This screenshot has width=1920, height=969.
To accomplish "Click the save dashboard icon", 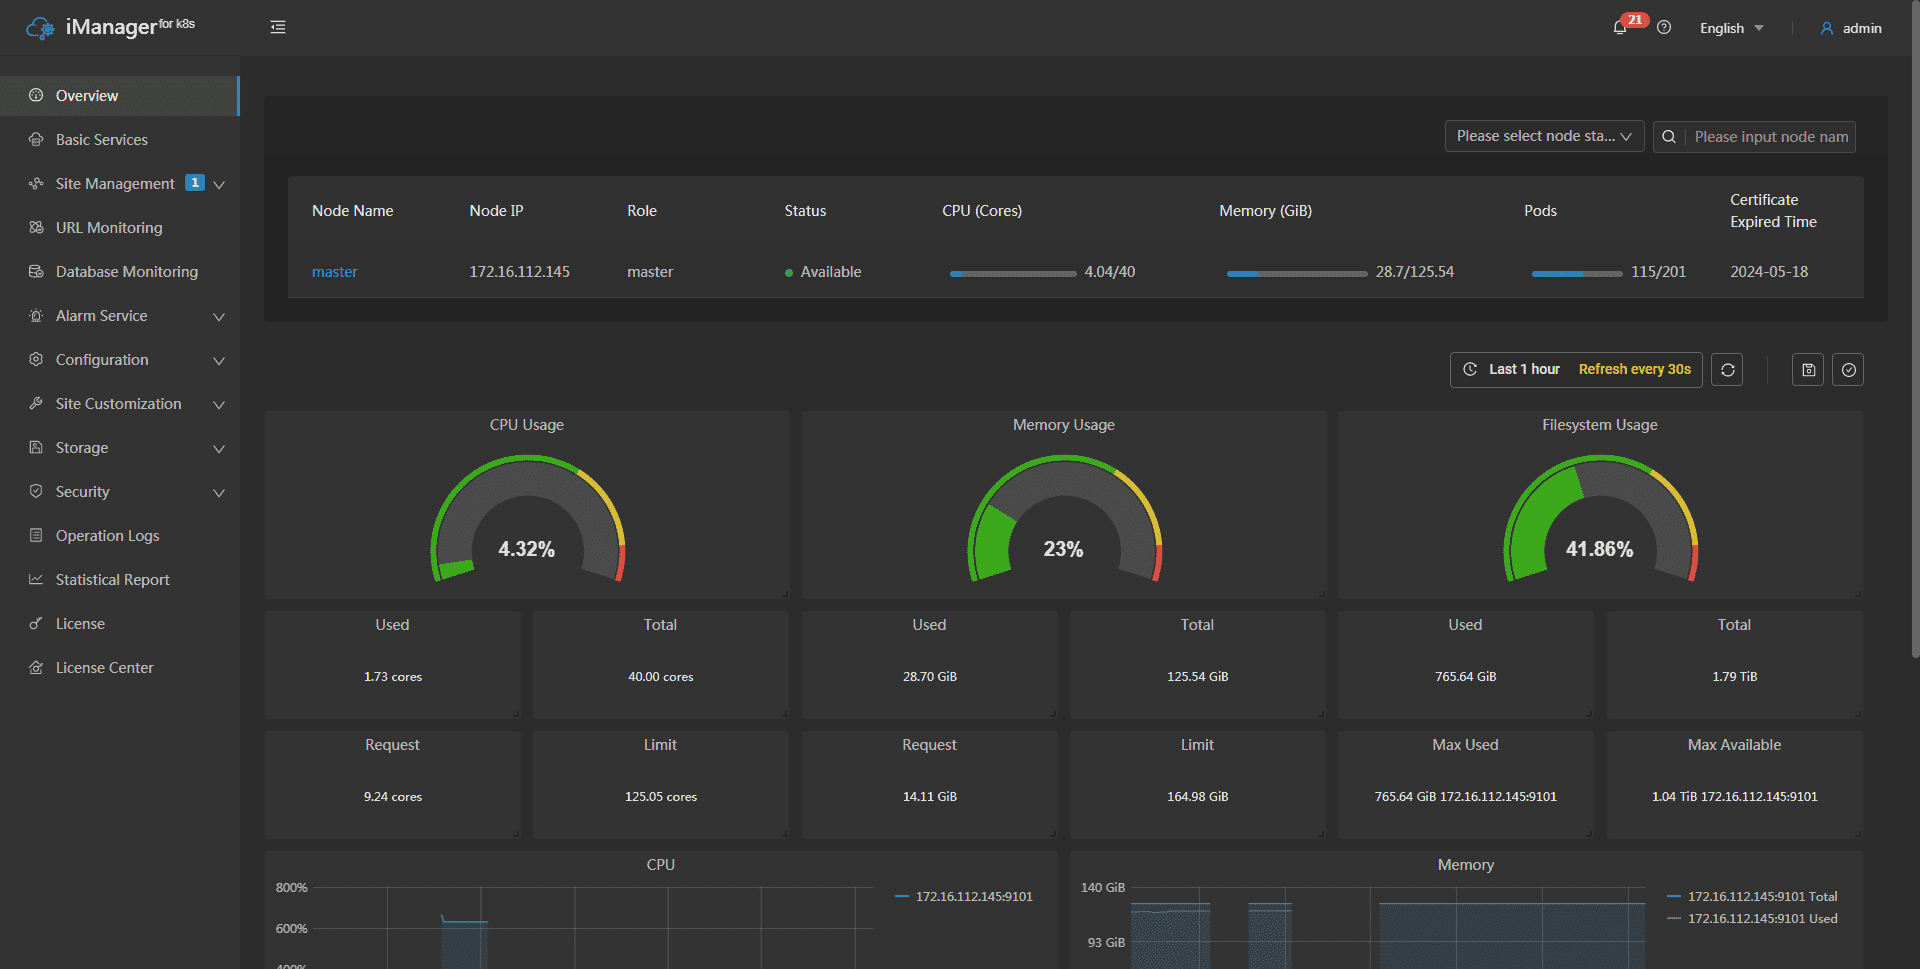I will click(x=1808, y=370).
